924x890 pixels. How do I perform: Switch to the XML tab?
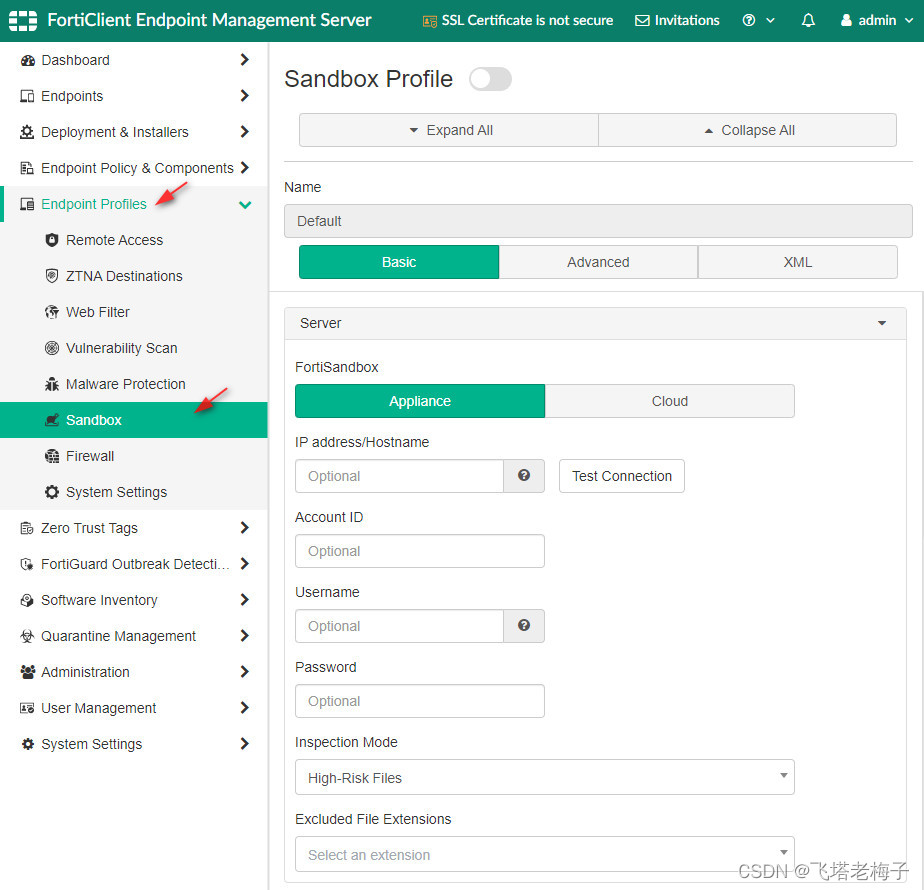point(798,262)
